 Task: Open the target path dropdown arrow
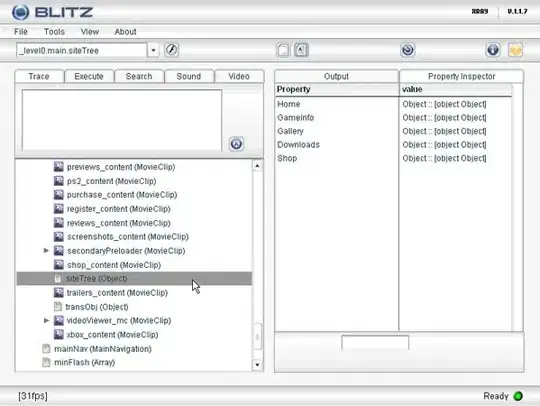point(153,51)
